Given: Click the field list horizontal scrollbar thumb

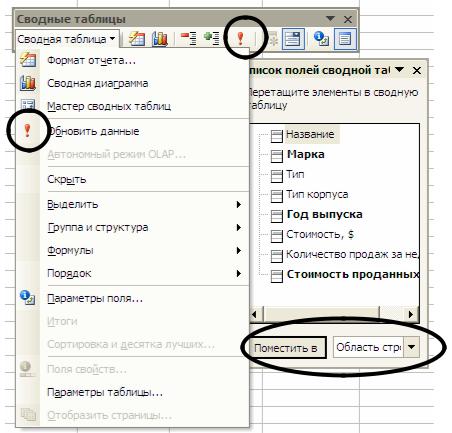Looking at the screenshot, I should 322,314.
